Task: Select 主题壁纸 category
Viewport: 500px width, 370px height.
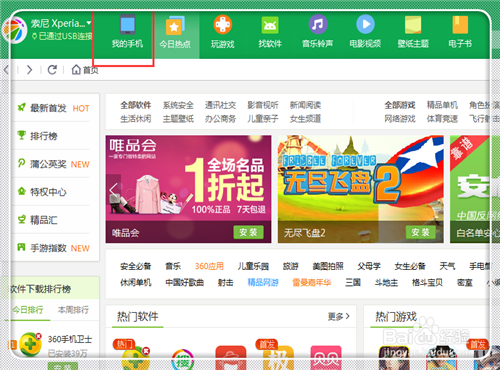Action: click(x=178, y=119)
